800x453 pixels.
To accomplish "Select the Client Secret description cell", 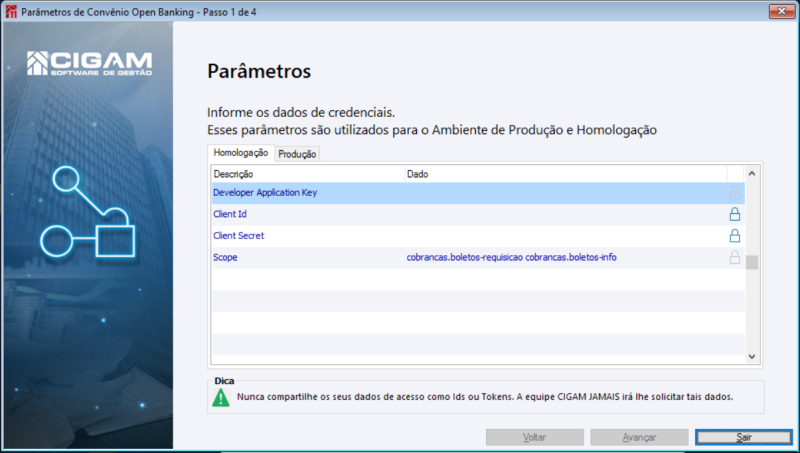I will tap(308, 236).
